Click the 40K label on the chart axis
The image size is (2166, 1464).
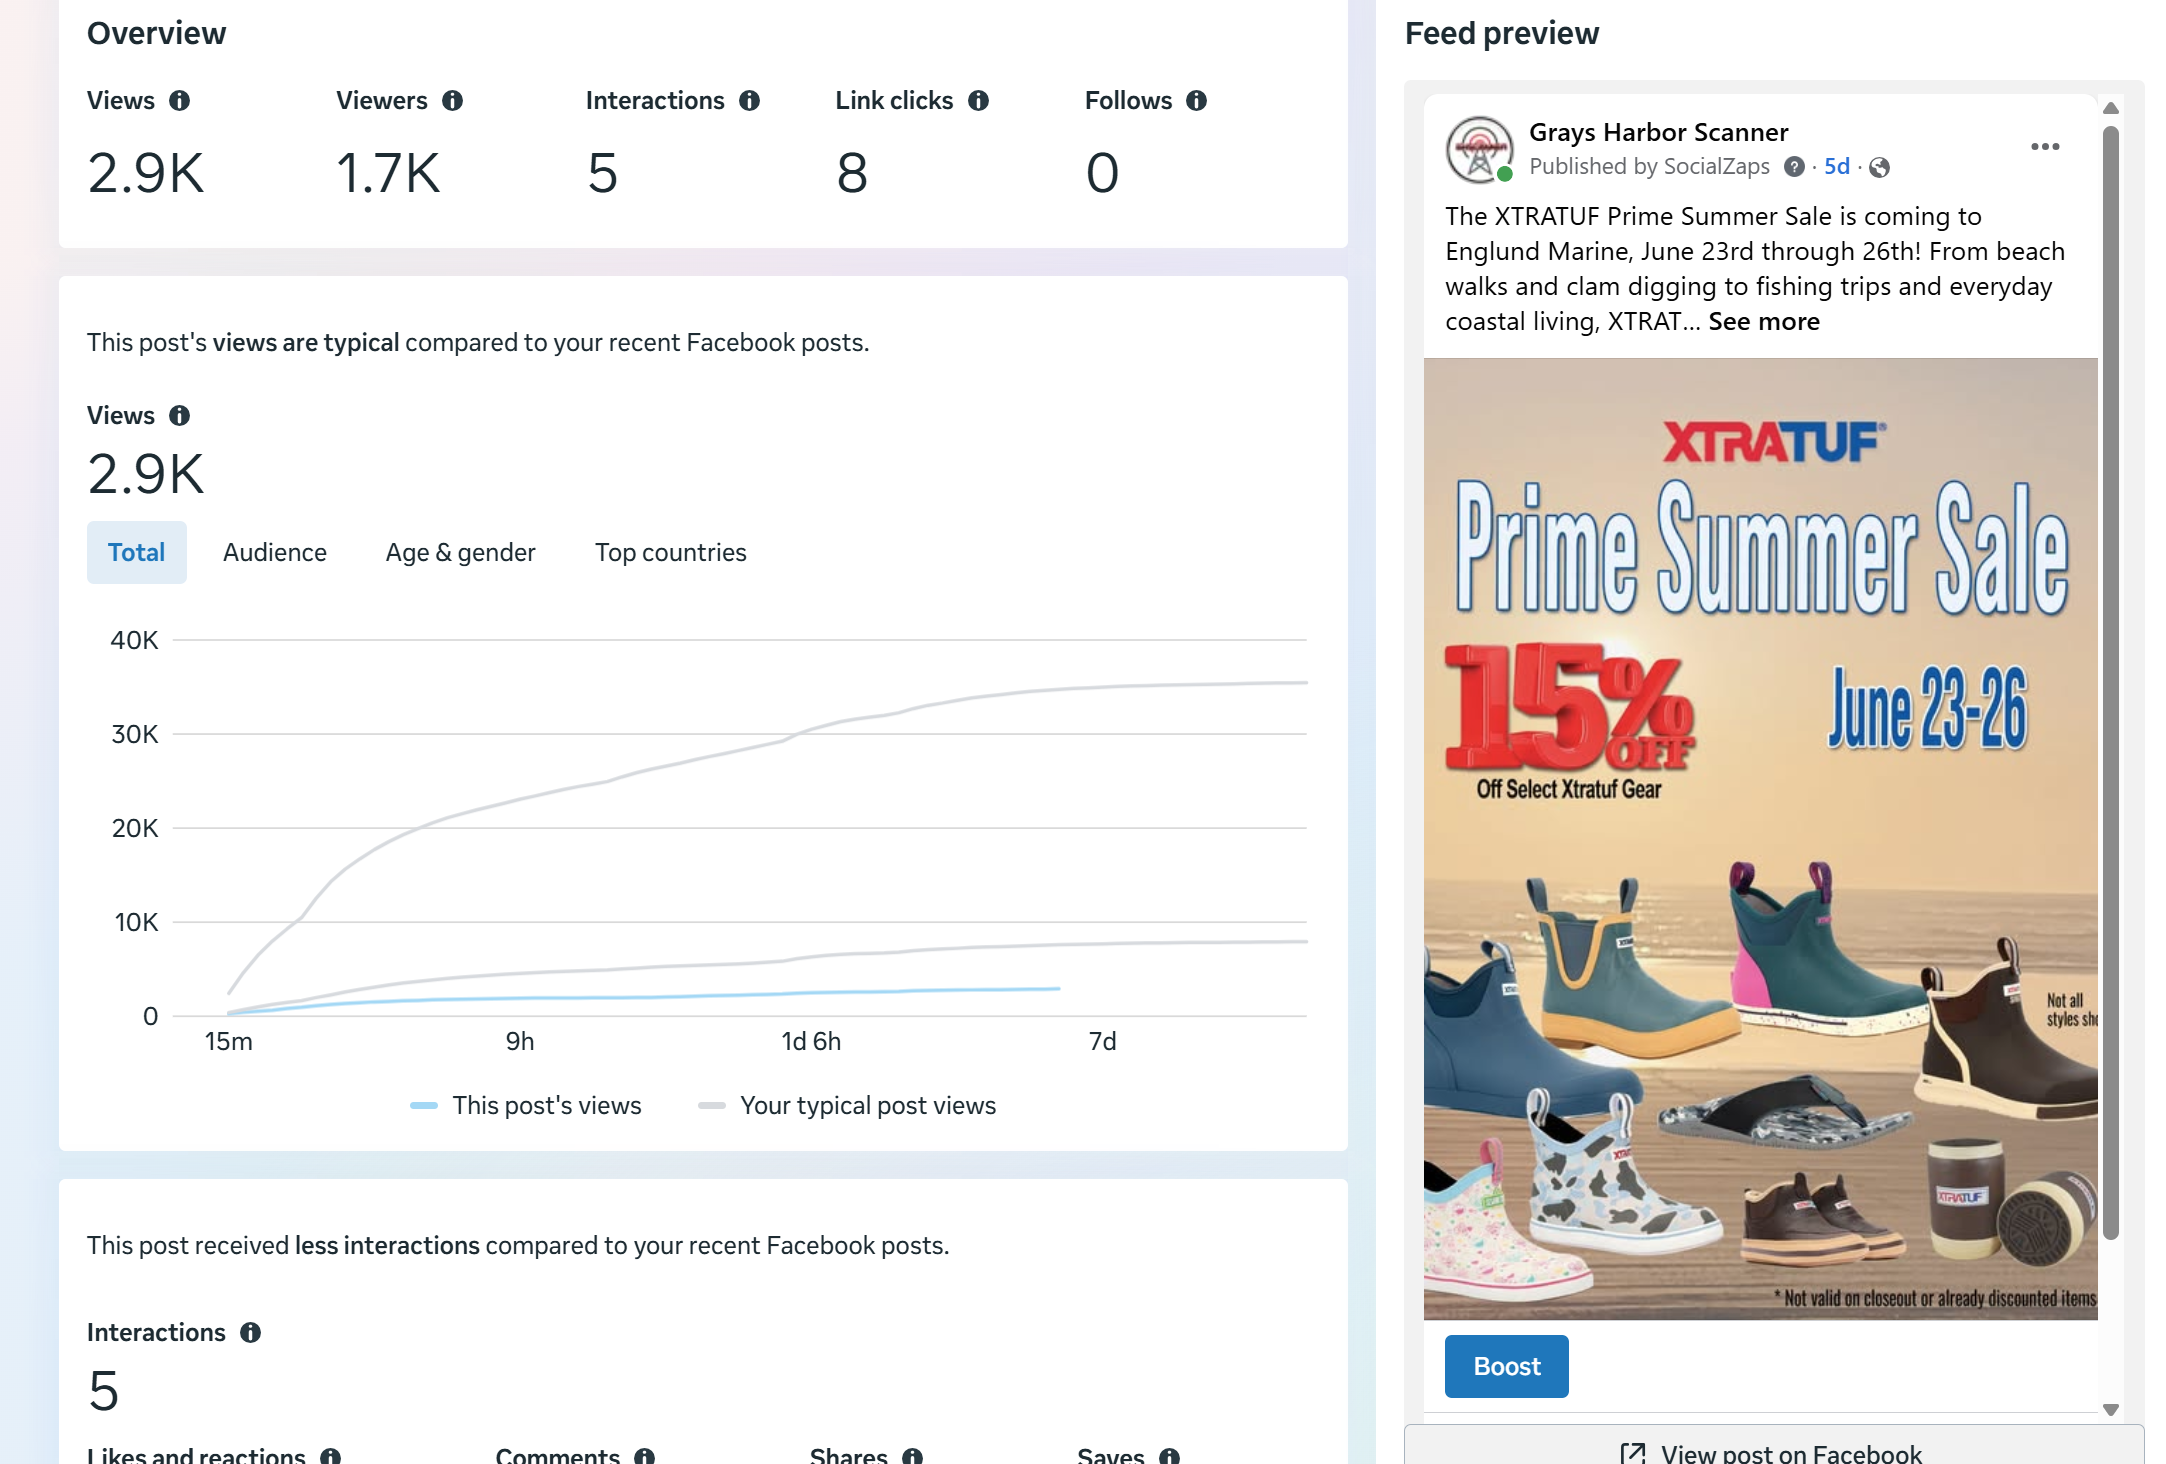135,640
